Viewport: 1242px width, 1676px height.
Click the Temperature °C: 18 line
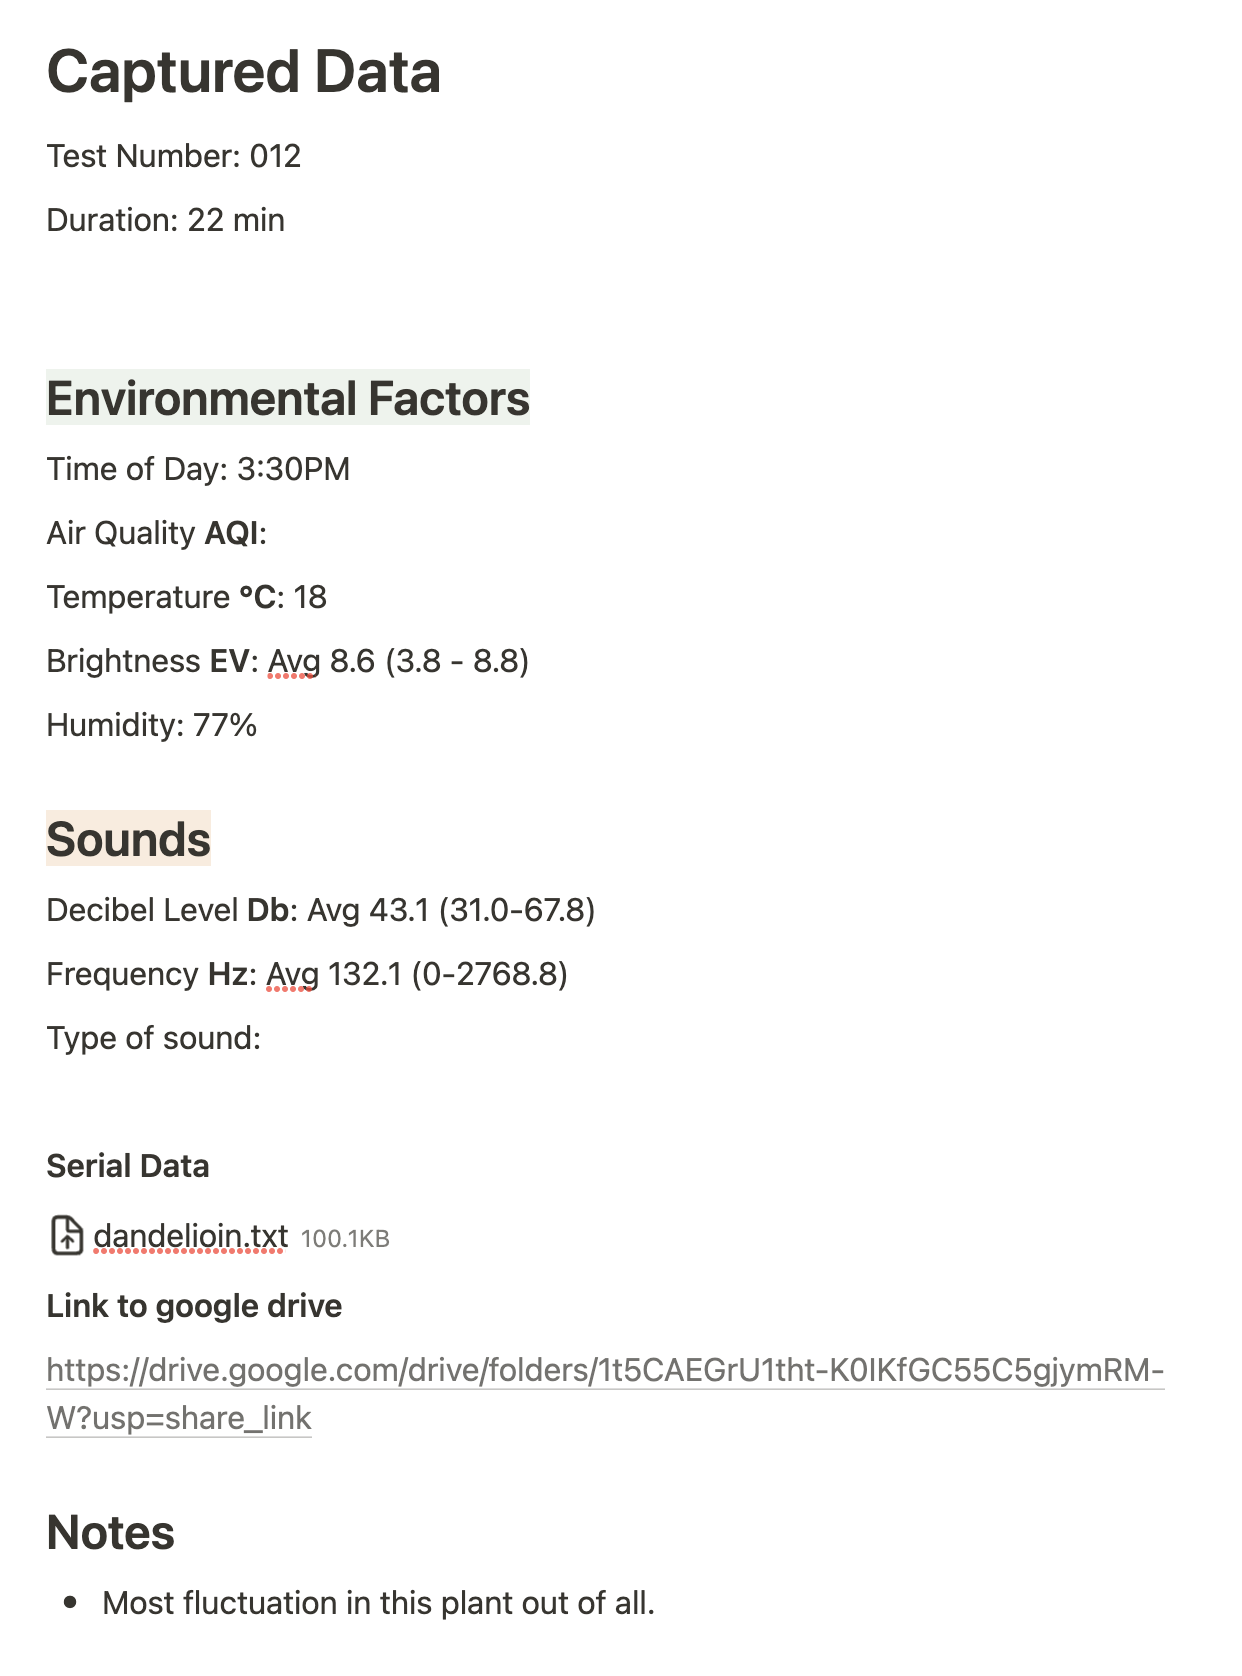tap(187, 597)
